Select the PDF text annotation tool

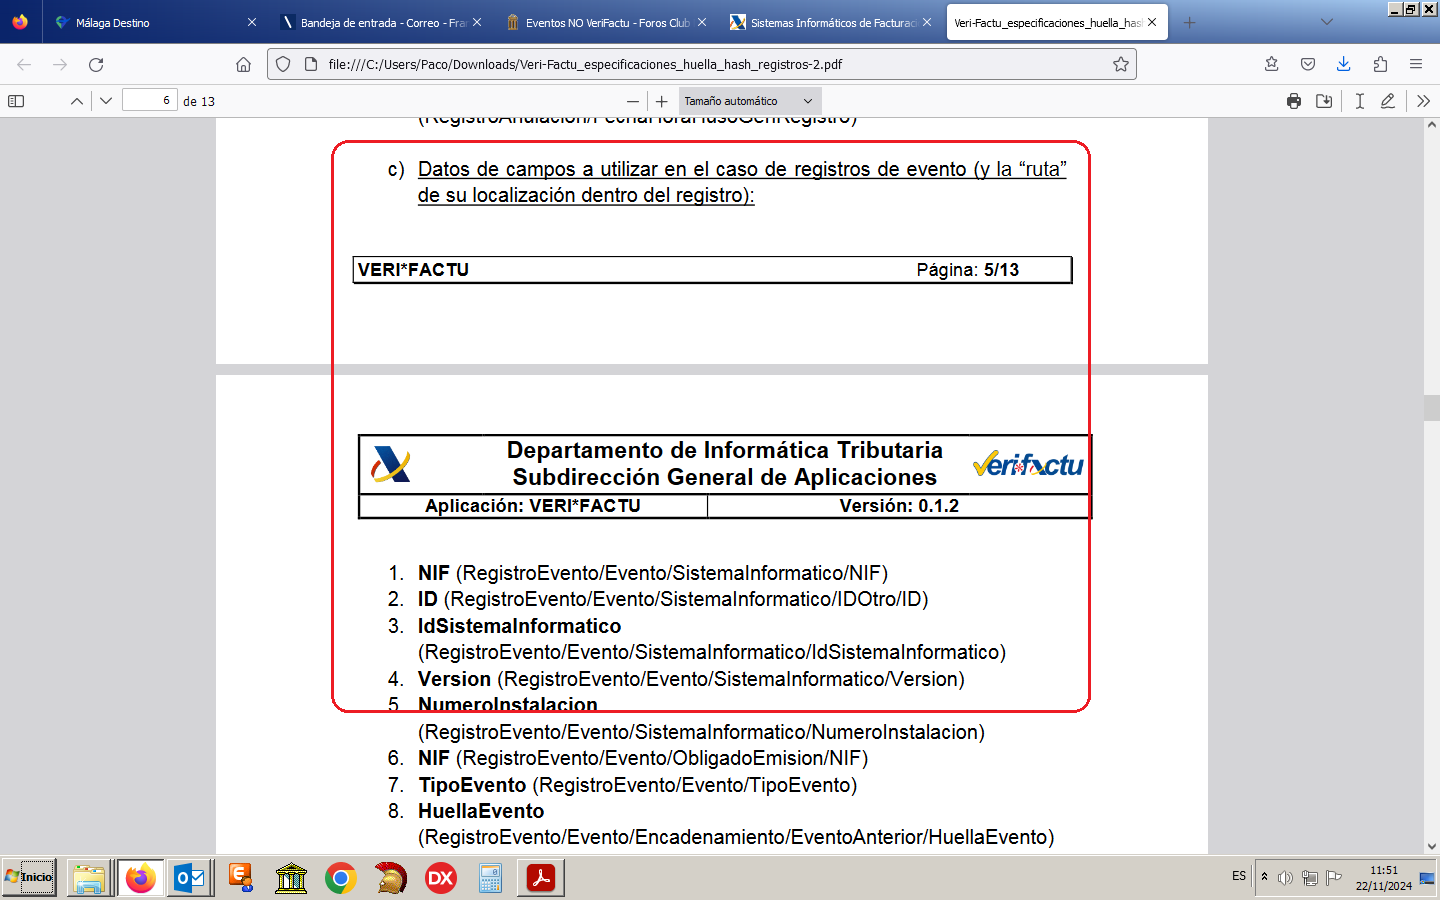click(x=1360, y=101)
